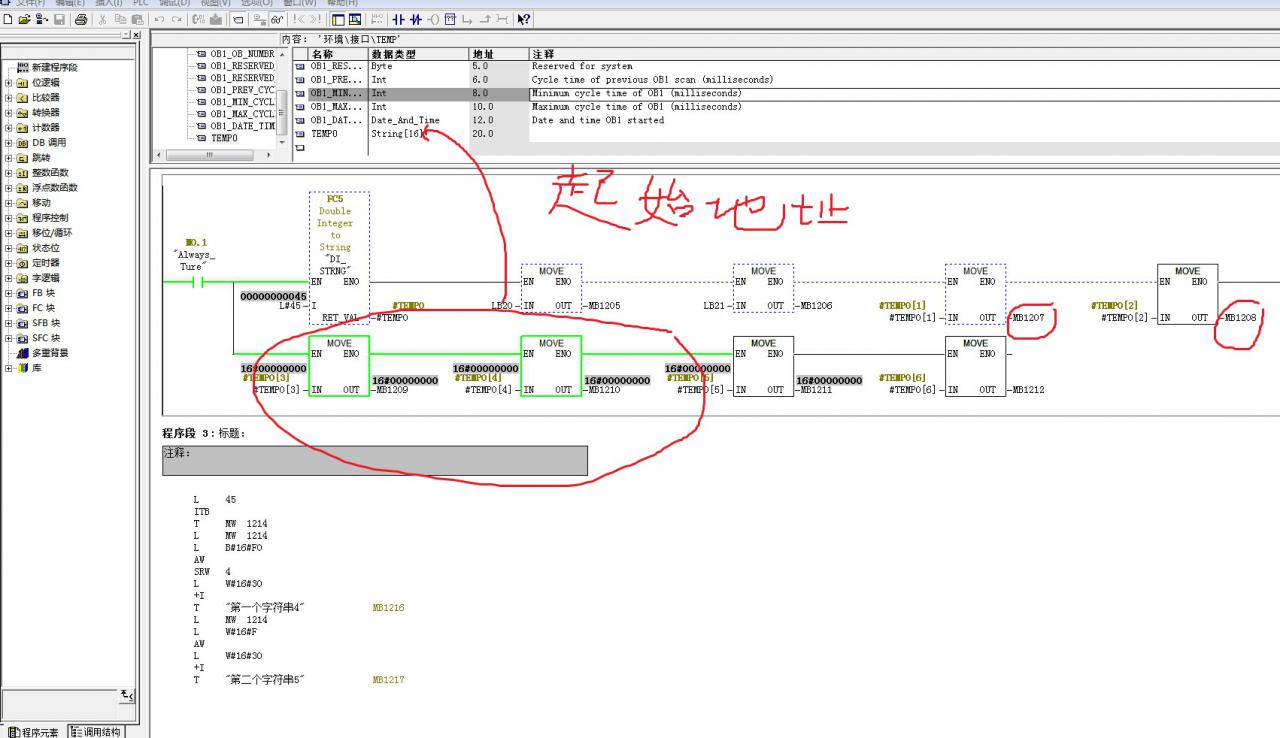Toggle the Monitor (glasses) toolbar icon
1280x738 pixels.
click(x=277, y=20)
